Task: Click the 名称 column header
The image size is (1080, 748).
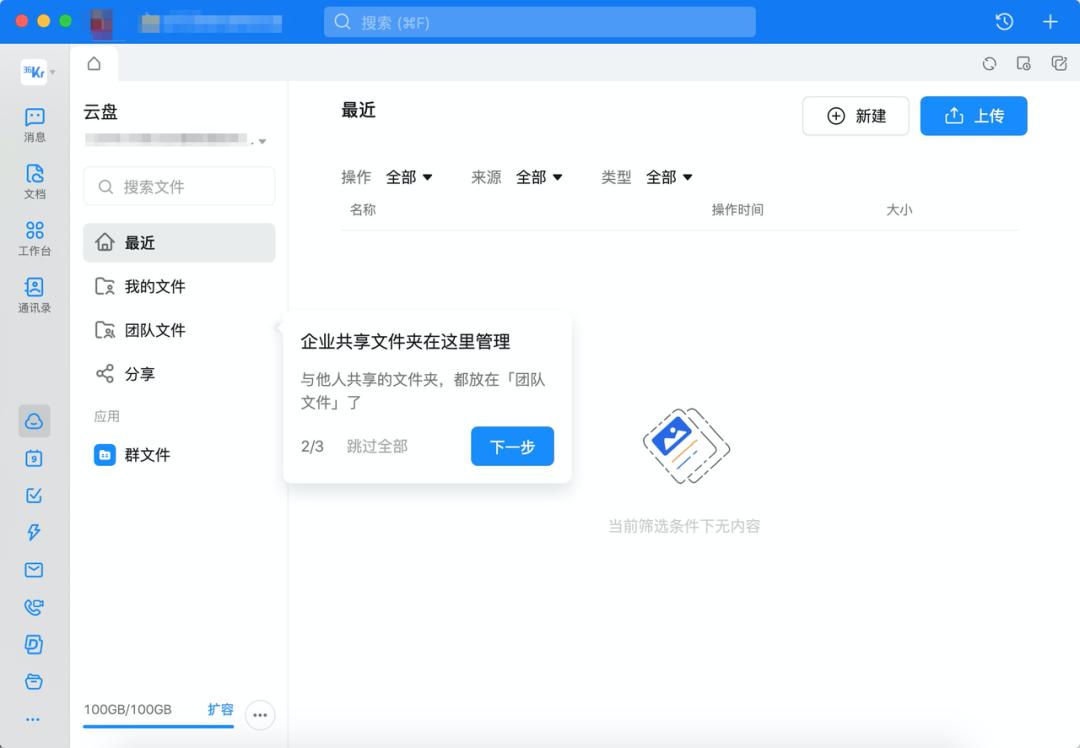Action: click(362, 209)
